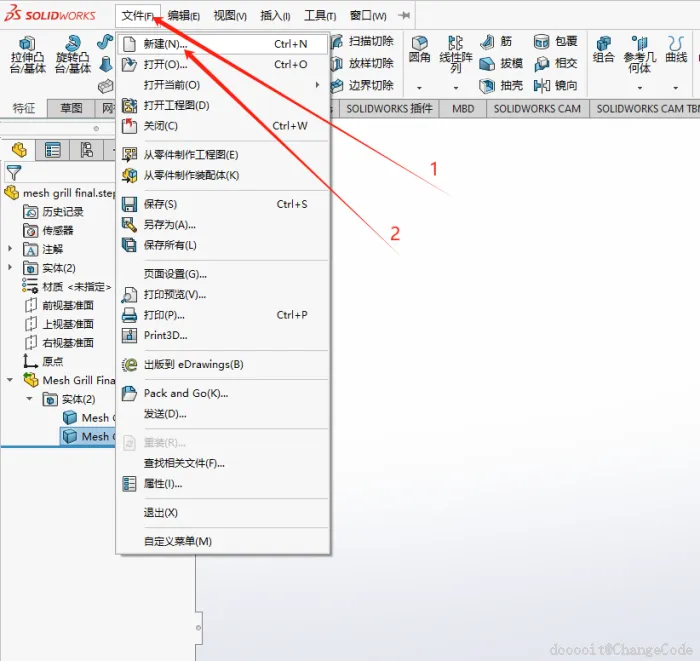Viewport: 700px width, 661px height.
Task: Click the 抽壳 shell tool icon
Action: click(488, 85)
